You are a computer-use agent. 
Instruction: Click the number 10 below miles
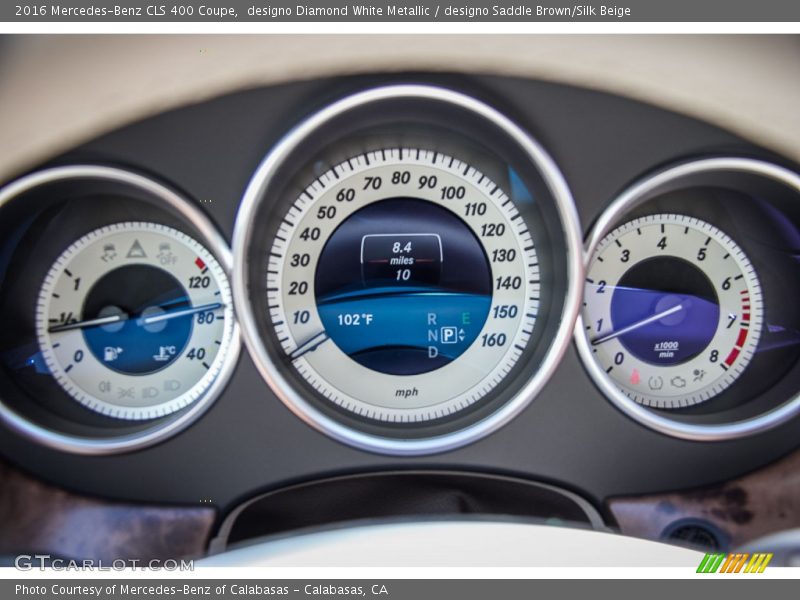[403, 275]
